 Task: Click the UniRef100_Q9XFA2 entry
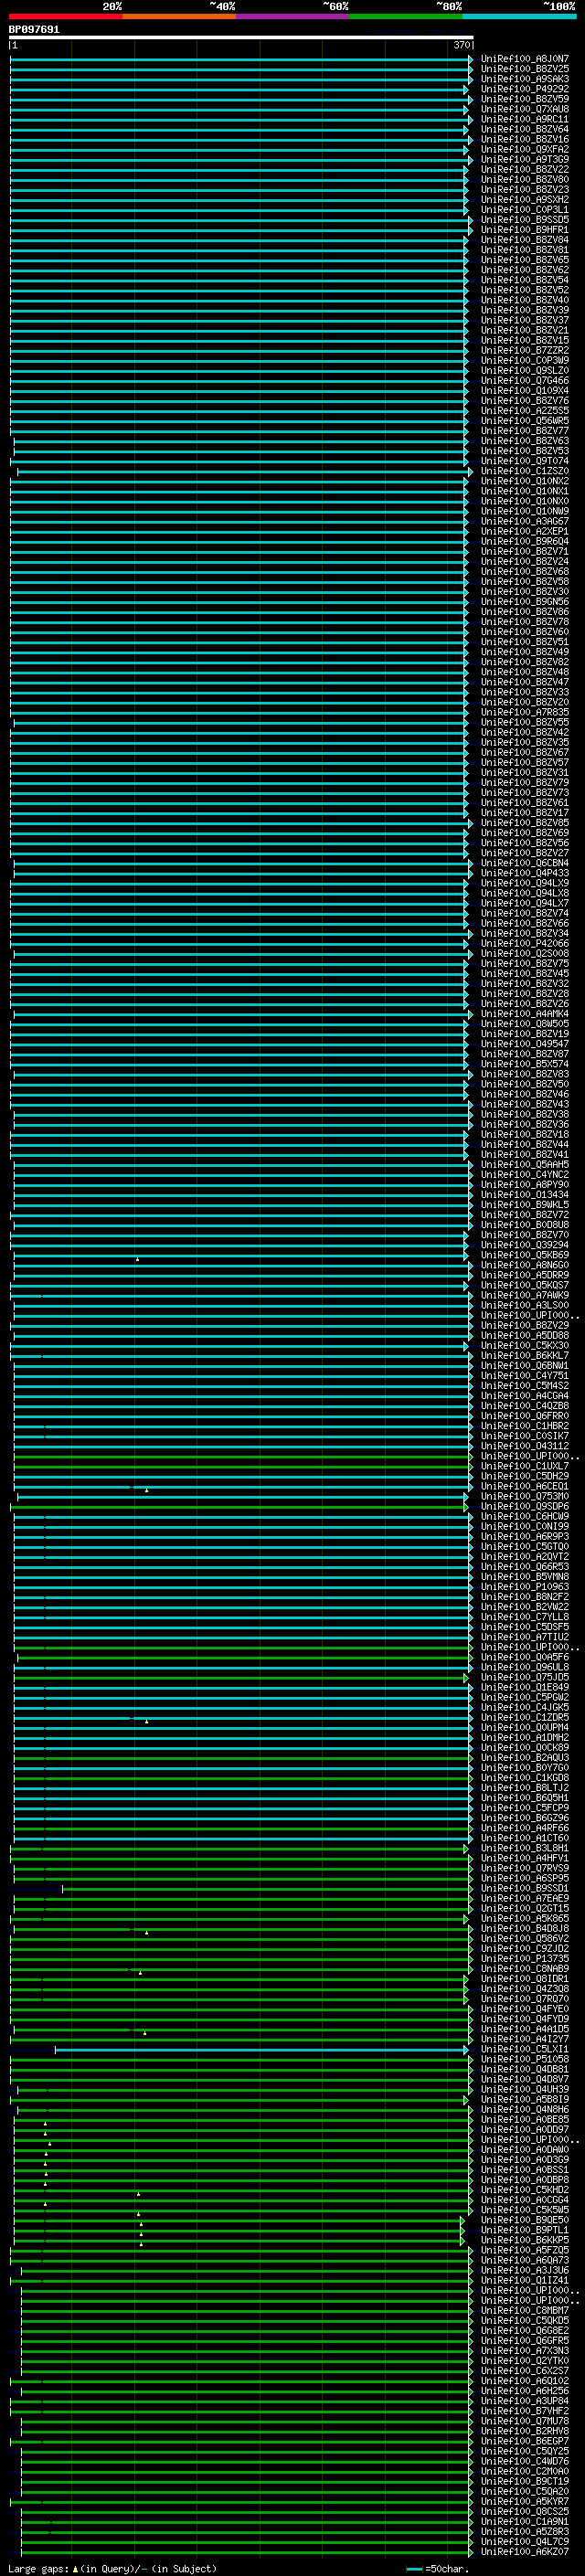[x=524, y=149]
